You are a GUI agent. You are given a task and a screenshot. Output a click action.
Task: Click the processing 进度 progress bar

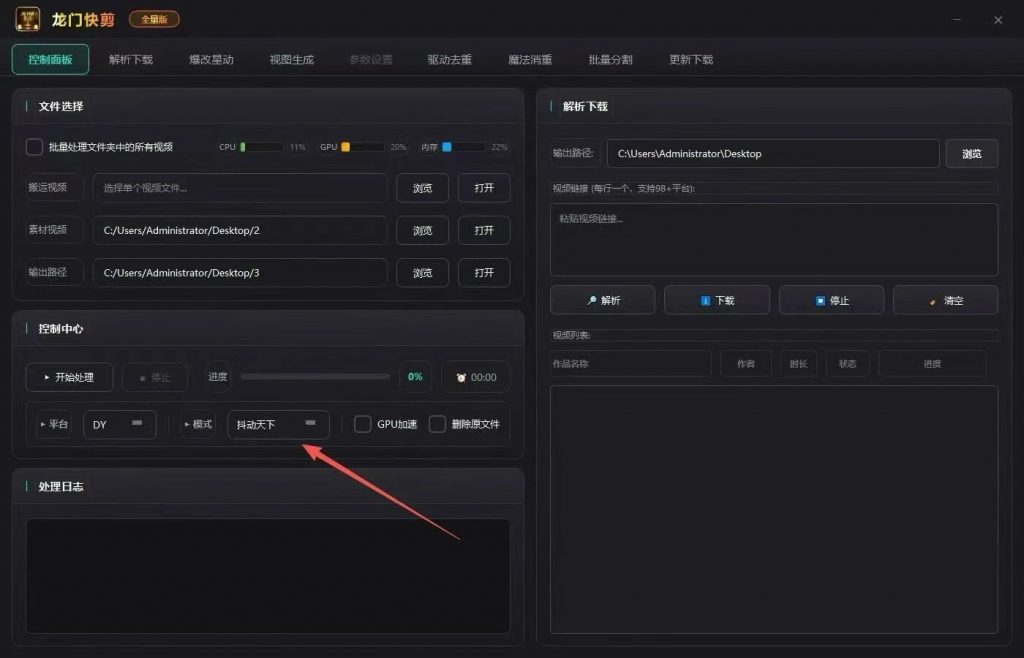[x=315, y=377]
